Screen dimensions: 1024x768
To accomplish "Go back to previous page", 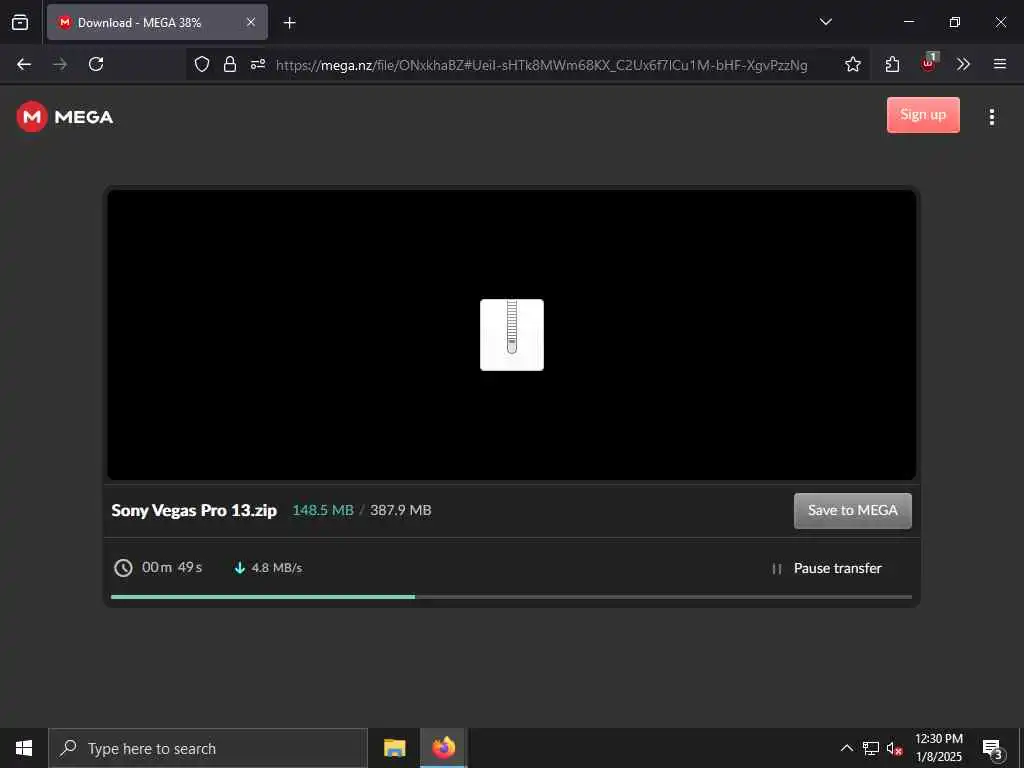I will (24, 64).
